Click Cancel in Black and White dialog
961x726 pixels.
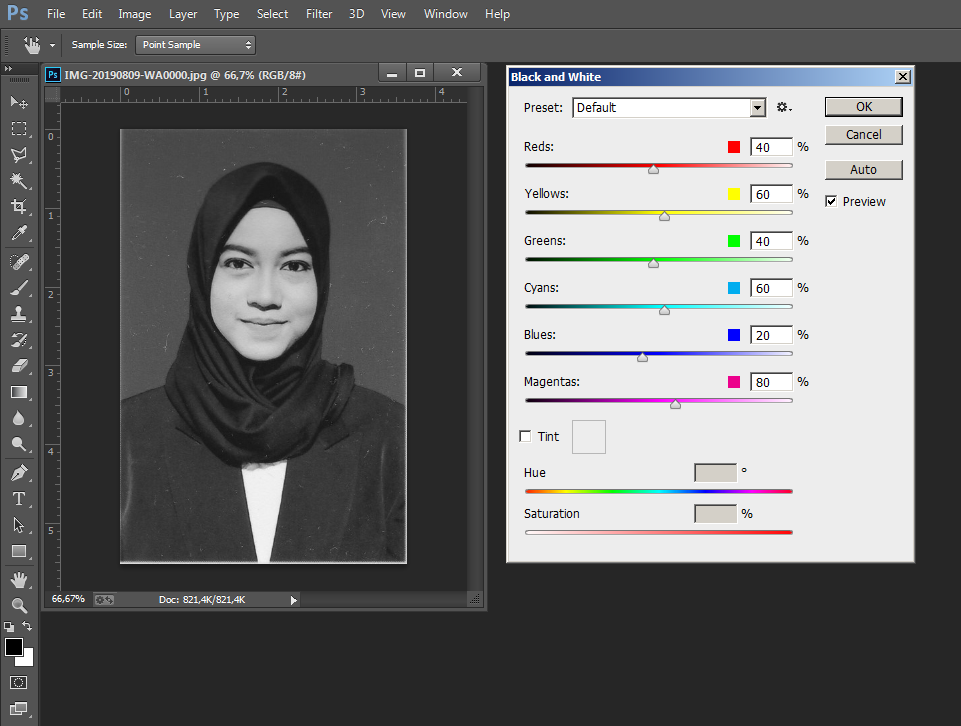864,135
